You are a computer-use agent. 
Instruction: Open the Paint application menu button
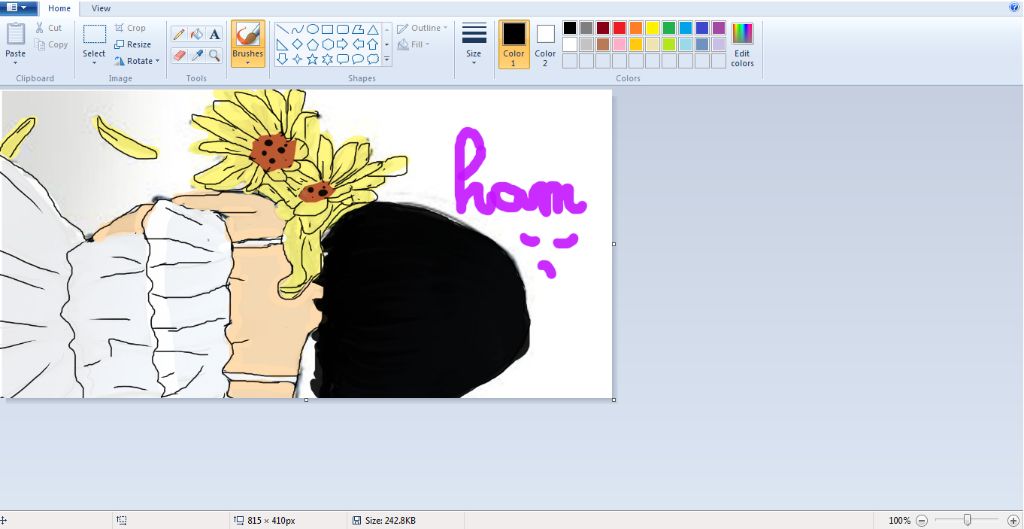[17, 8]
